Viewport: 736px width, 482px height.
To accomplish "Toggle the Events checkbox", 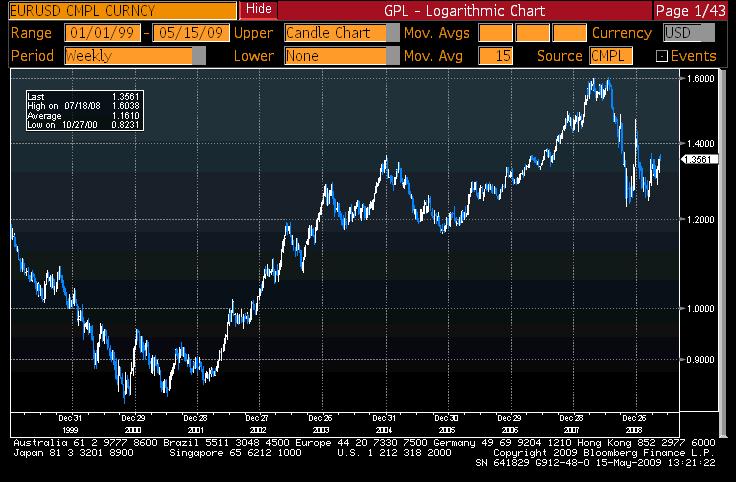I will click(x=661, y=56).
